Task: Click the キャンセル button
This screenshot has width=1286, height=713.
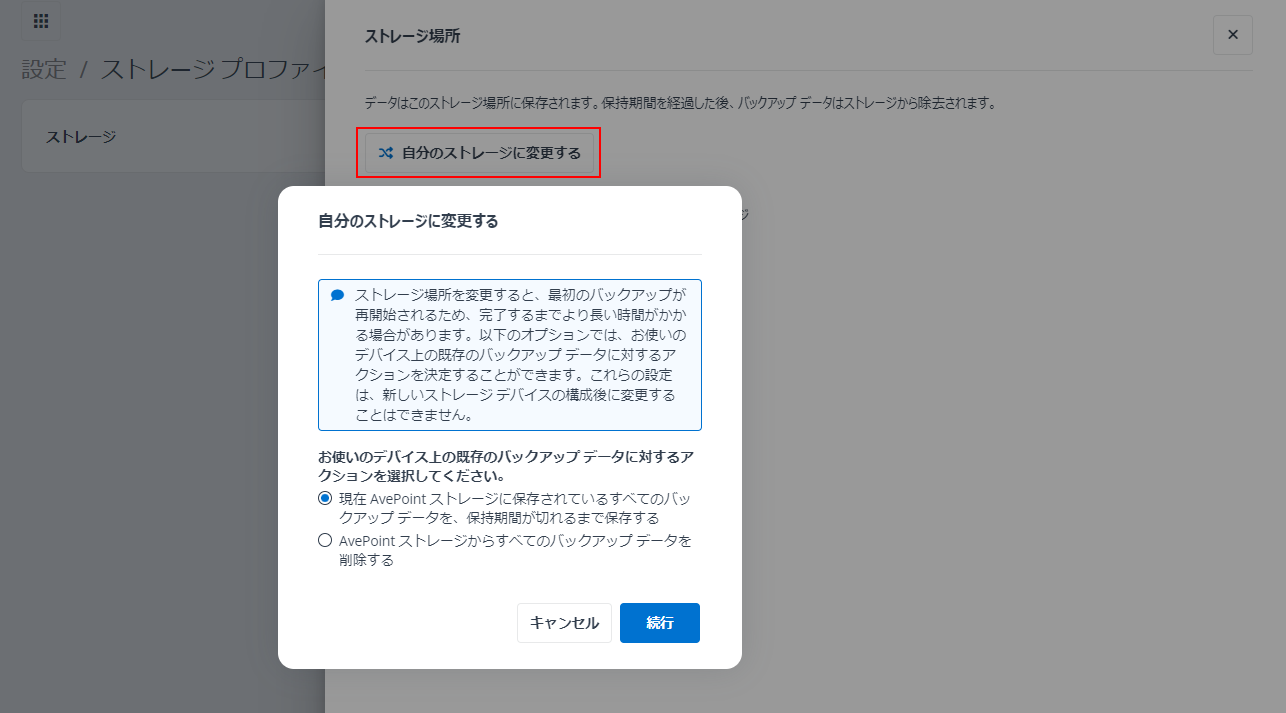Action: click(x=564, y=623)
